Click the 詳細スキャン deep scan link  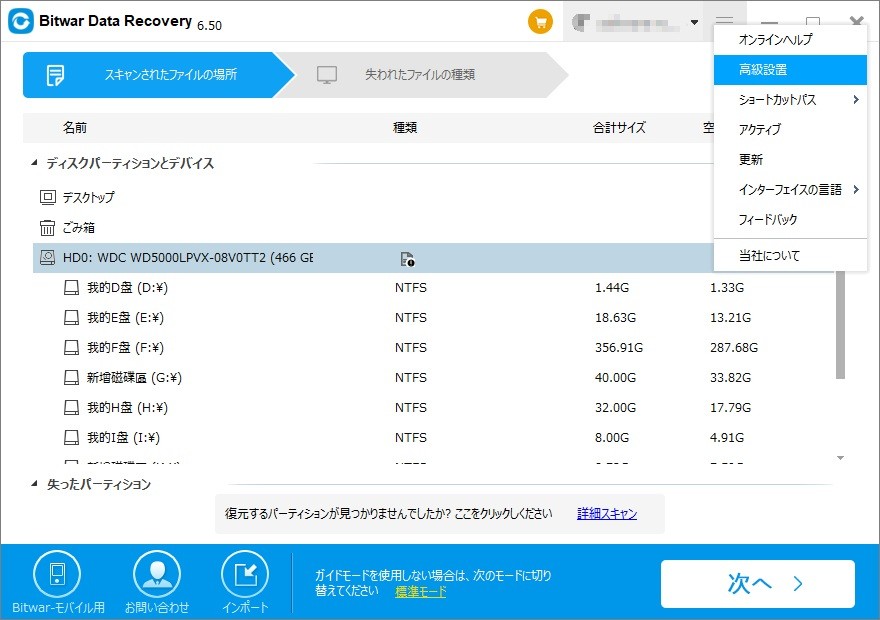(606, 514)
